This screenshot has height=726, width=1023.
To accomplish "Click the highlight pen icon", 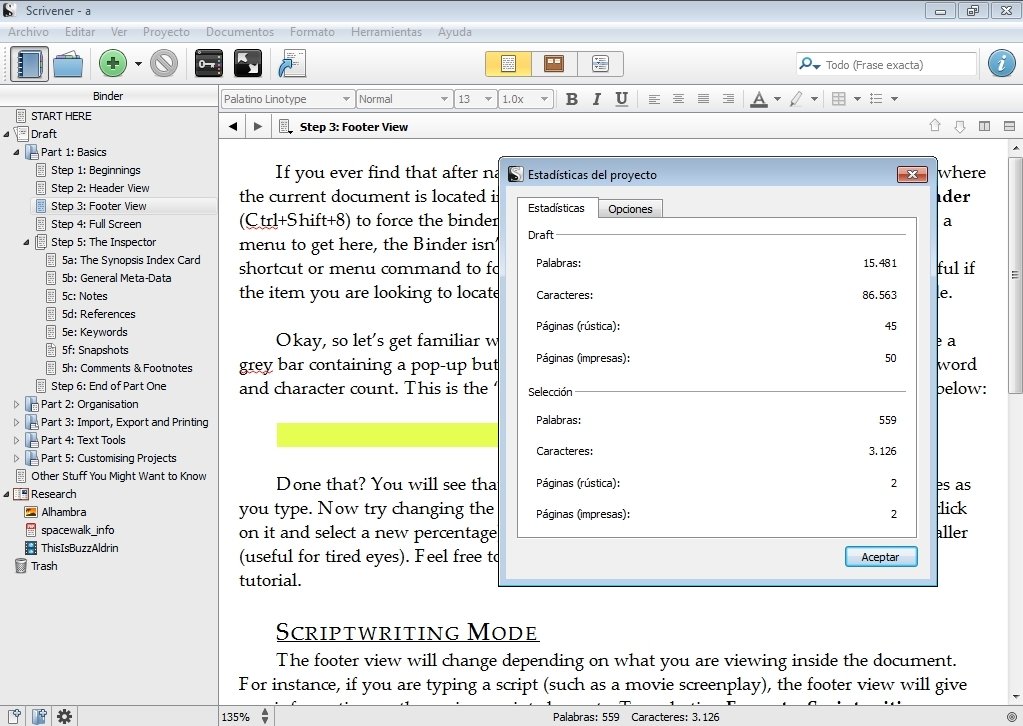I will (x=796, y=99).
